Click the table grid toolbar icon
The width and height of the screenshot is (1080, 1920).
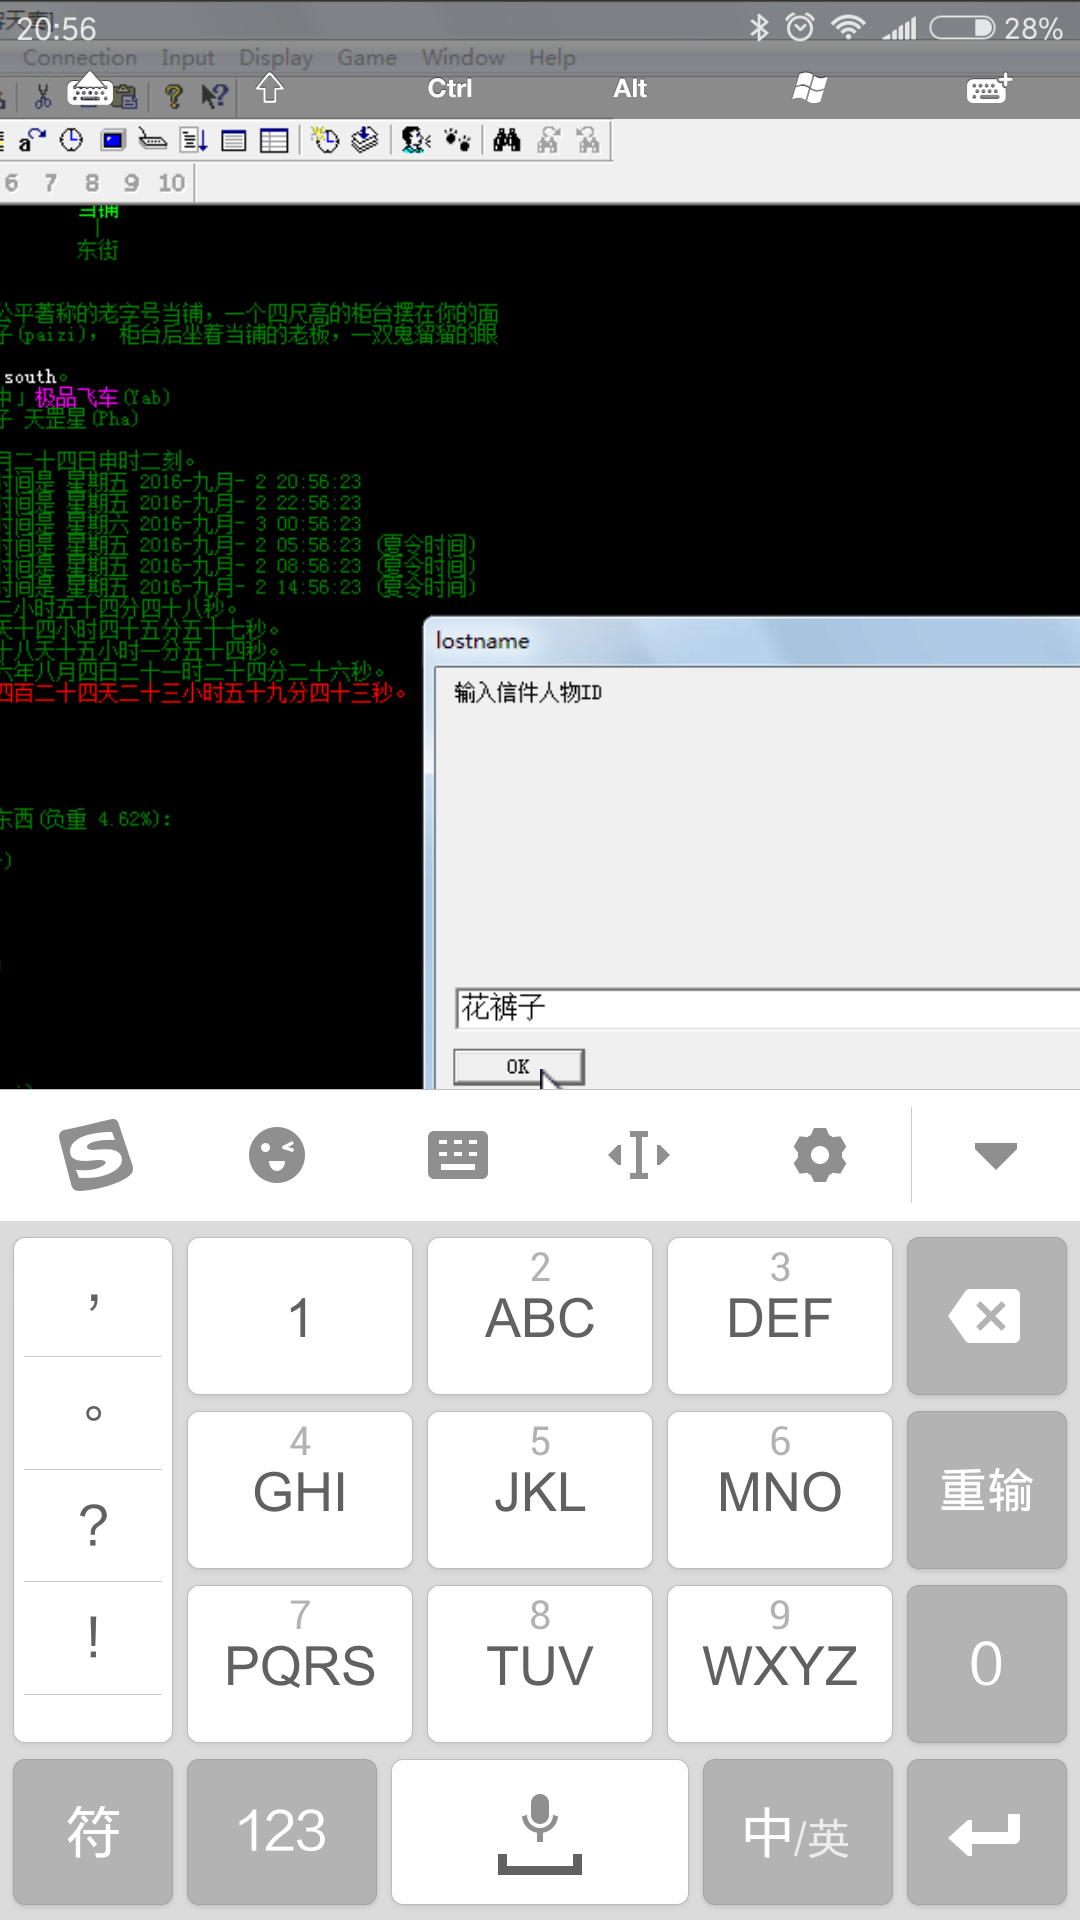pyautogui.click(x=273, y=140)
